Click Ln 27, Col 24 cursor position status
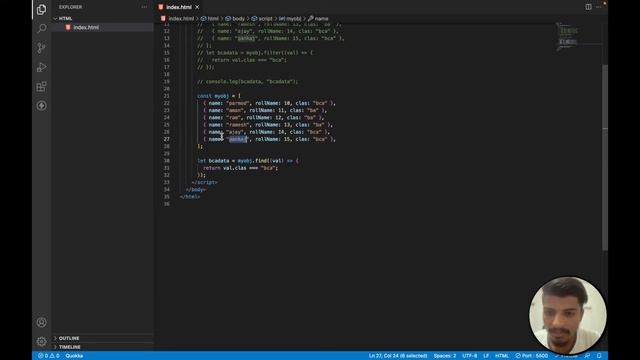This screenshot has height=360, width=640. pos(398,356)
